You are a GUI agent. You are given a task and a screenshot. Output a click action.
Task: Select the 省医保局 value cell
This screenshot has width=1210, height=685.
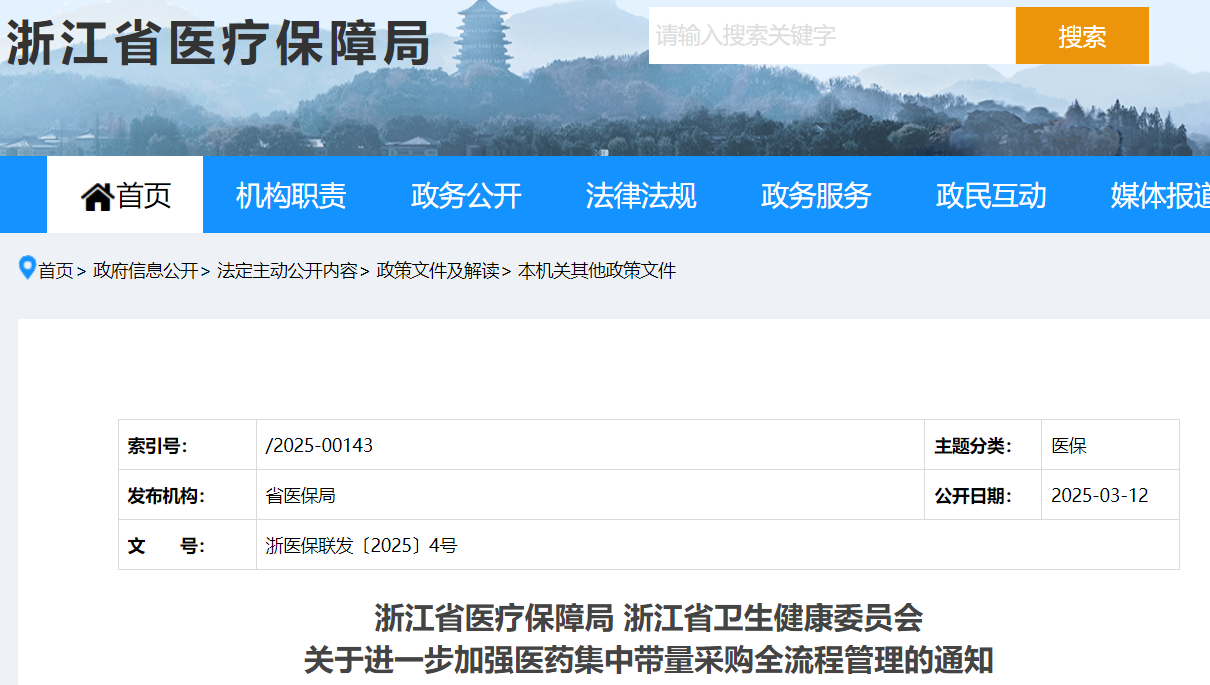pos(590,495)
